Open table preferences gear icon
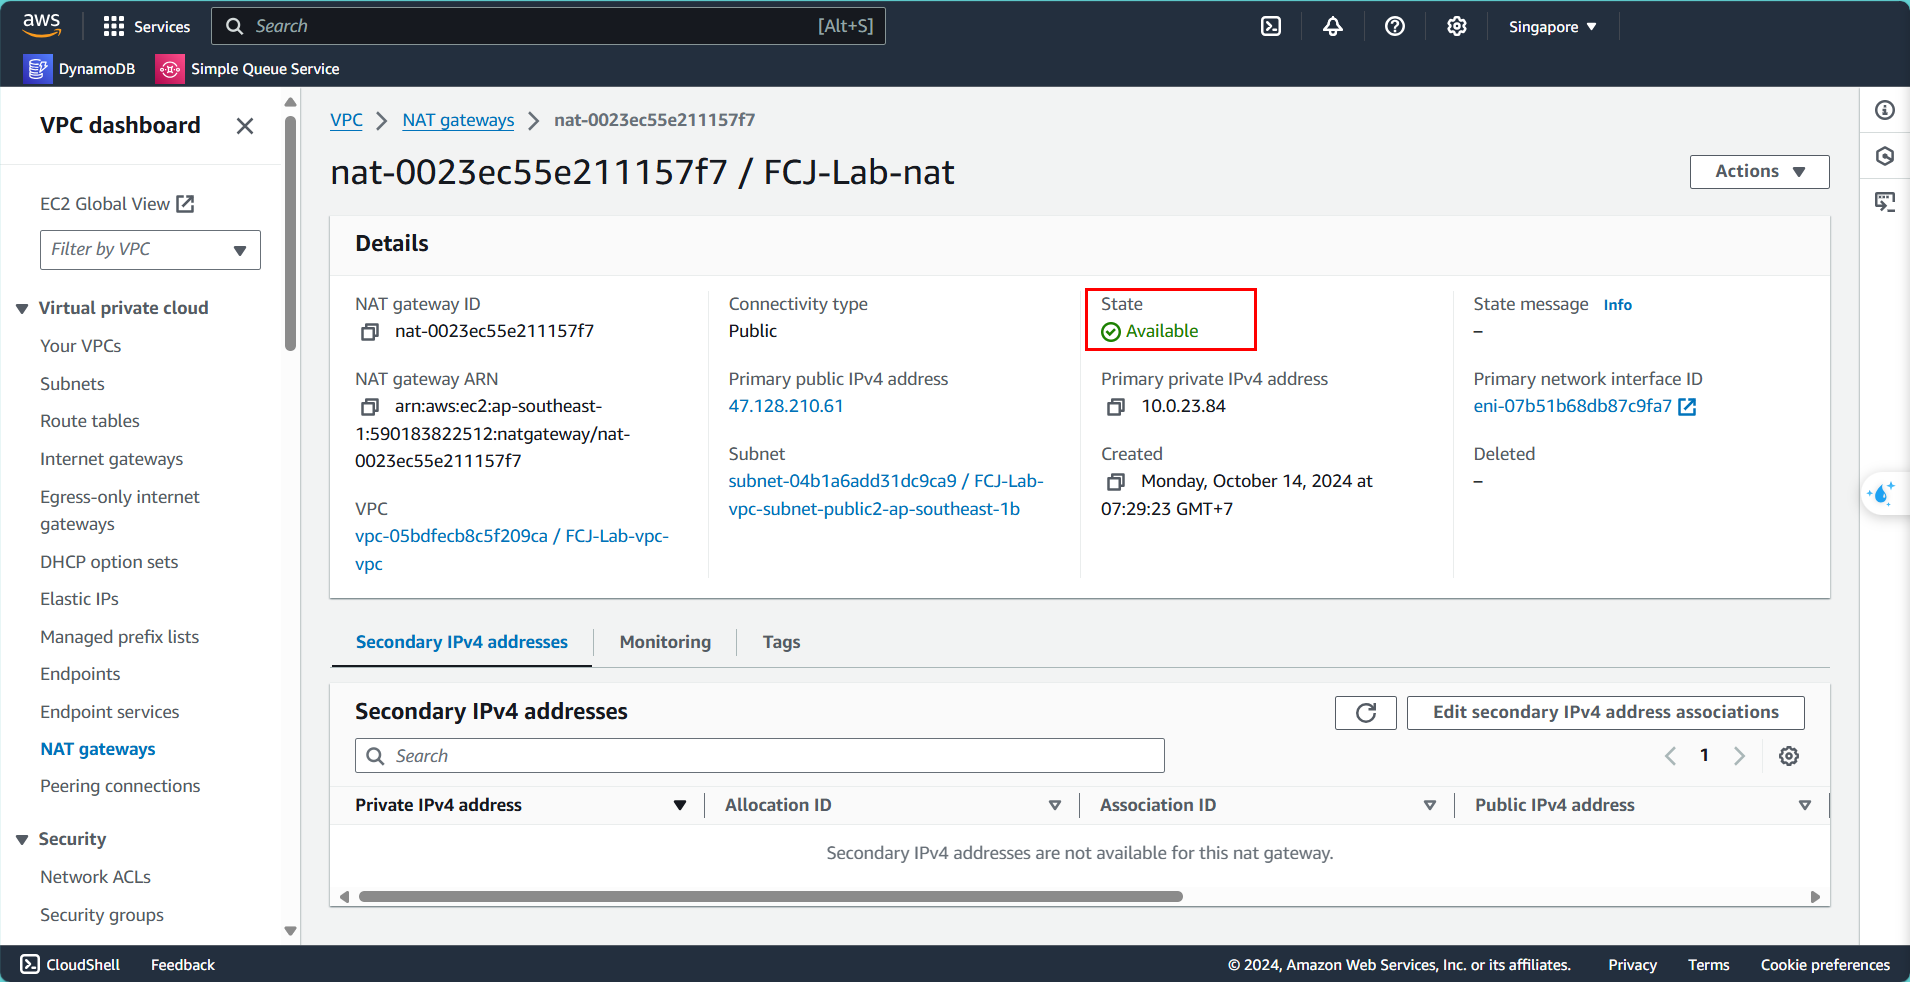Viewport: 1910px width, 982px height. pyautogui.click(x=1789, y=756)
